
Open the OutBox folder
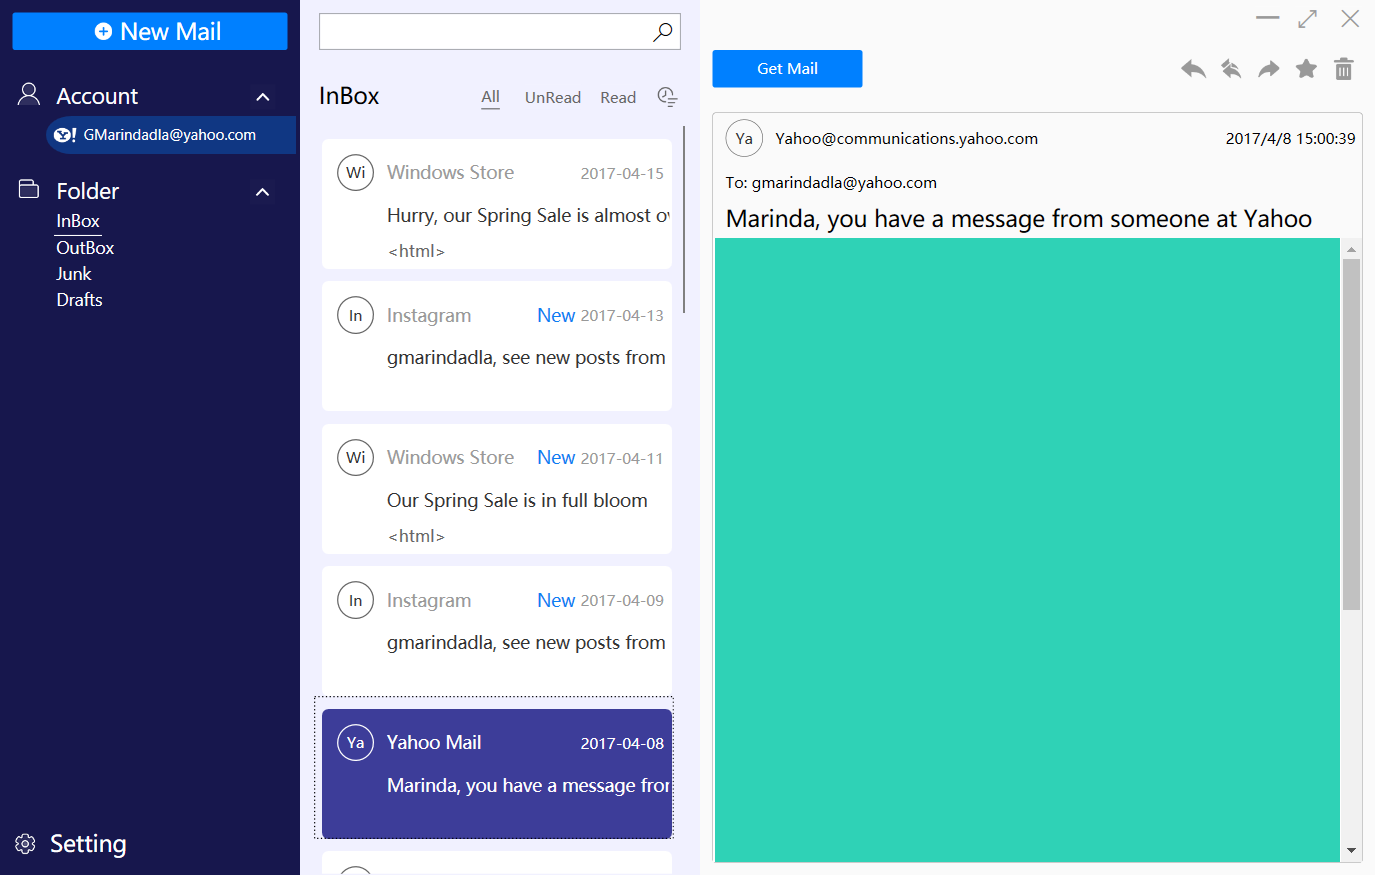(85, 247)
